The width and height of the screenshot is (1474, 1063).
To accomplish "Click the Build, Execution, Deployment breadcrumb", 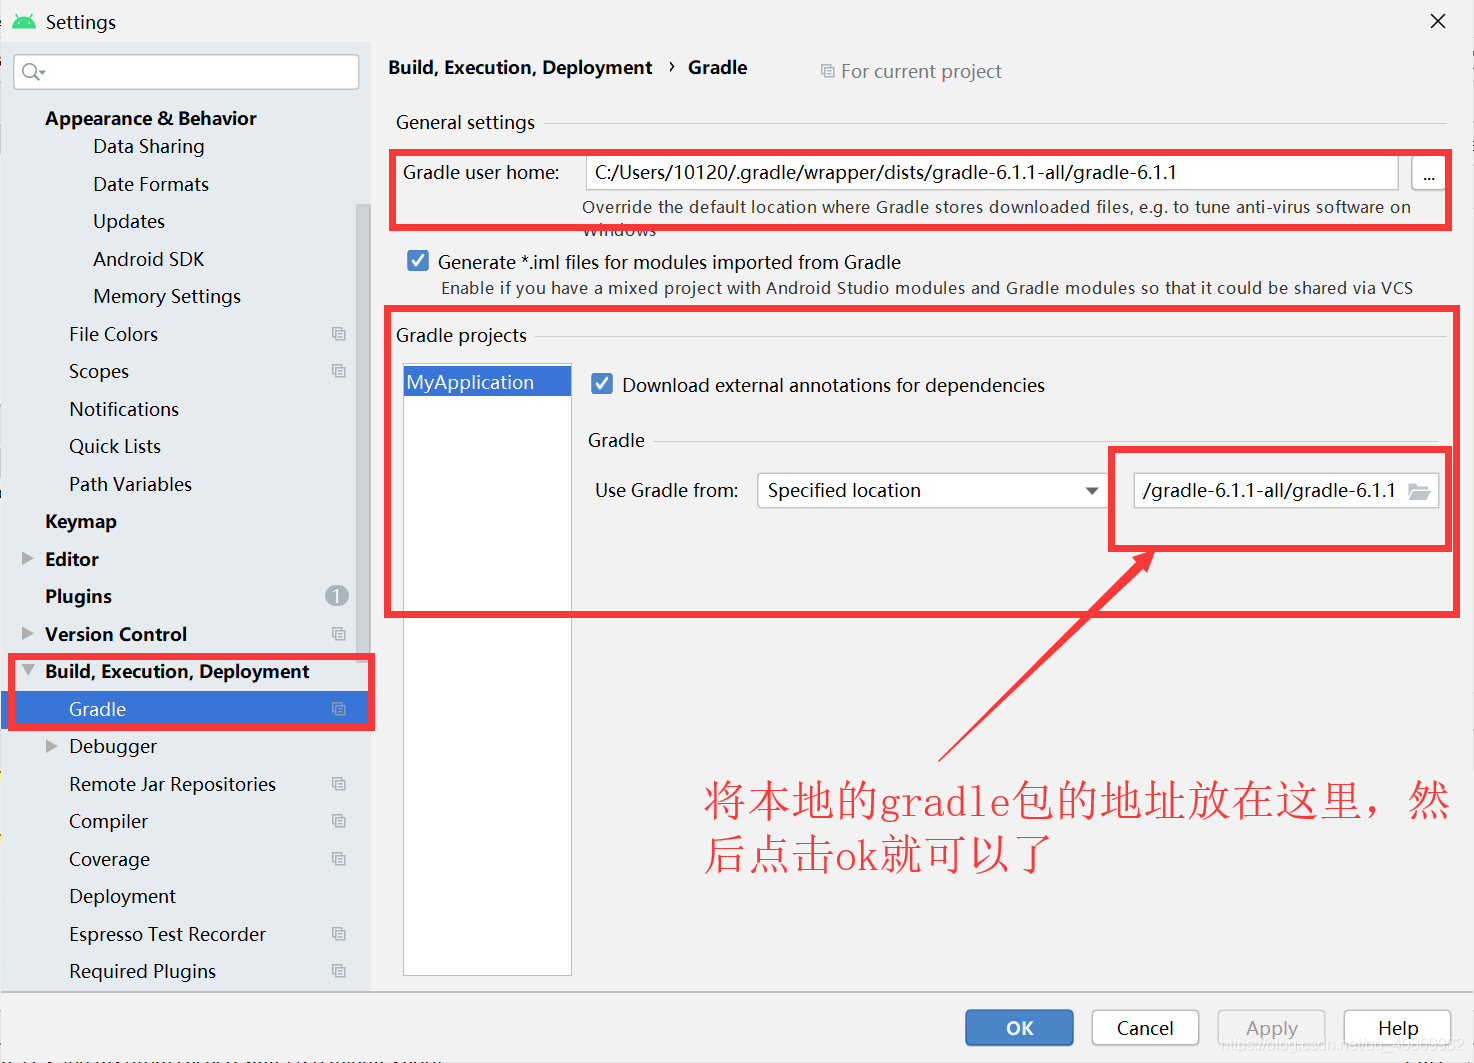I will [520, 67].
